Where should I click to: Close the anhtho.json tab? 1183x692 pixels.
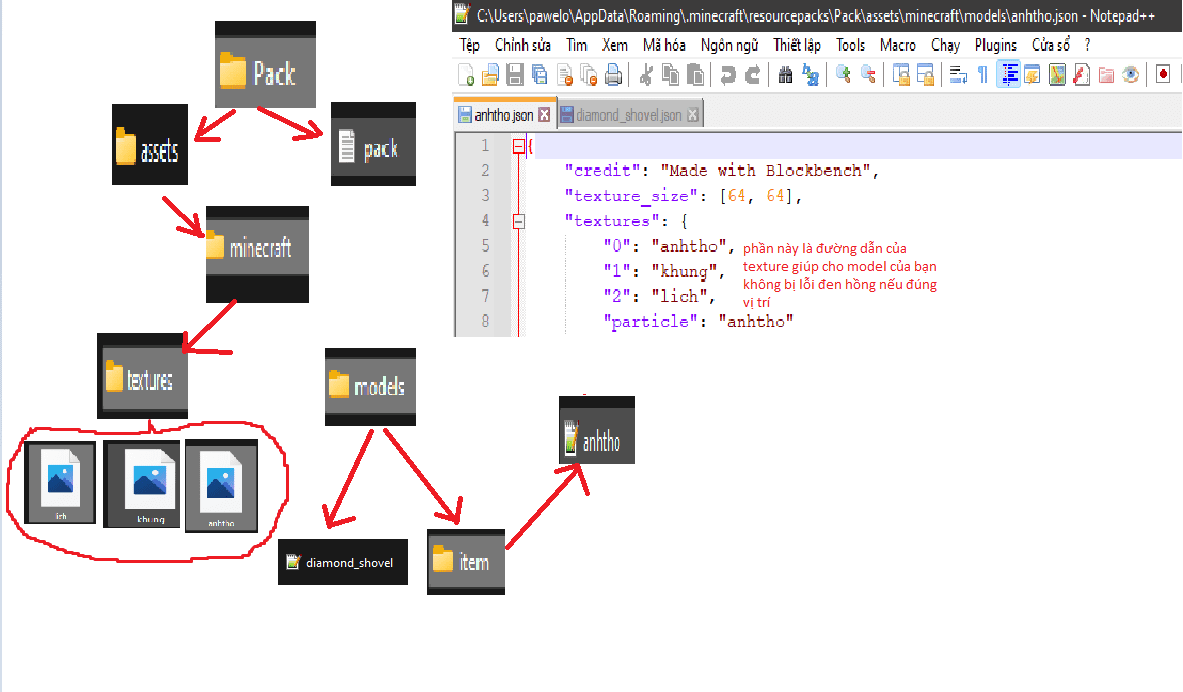[x=544, y=115]
